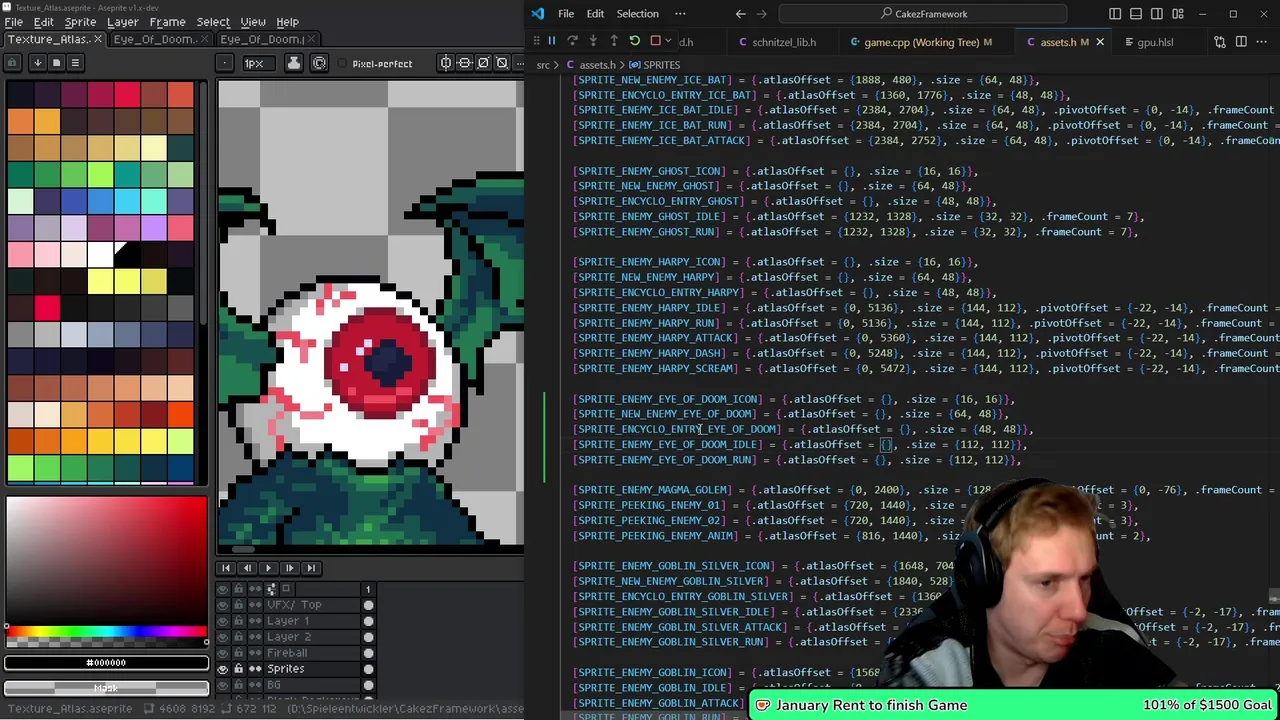Image resolution: width=1280 pixels, height=720 pixels.
Task: Click src breadcrumb segment
Action: pos(543,65)
